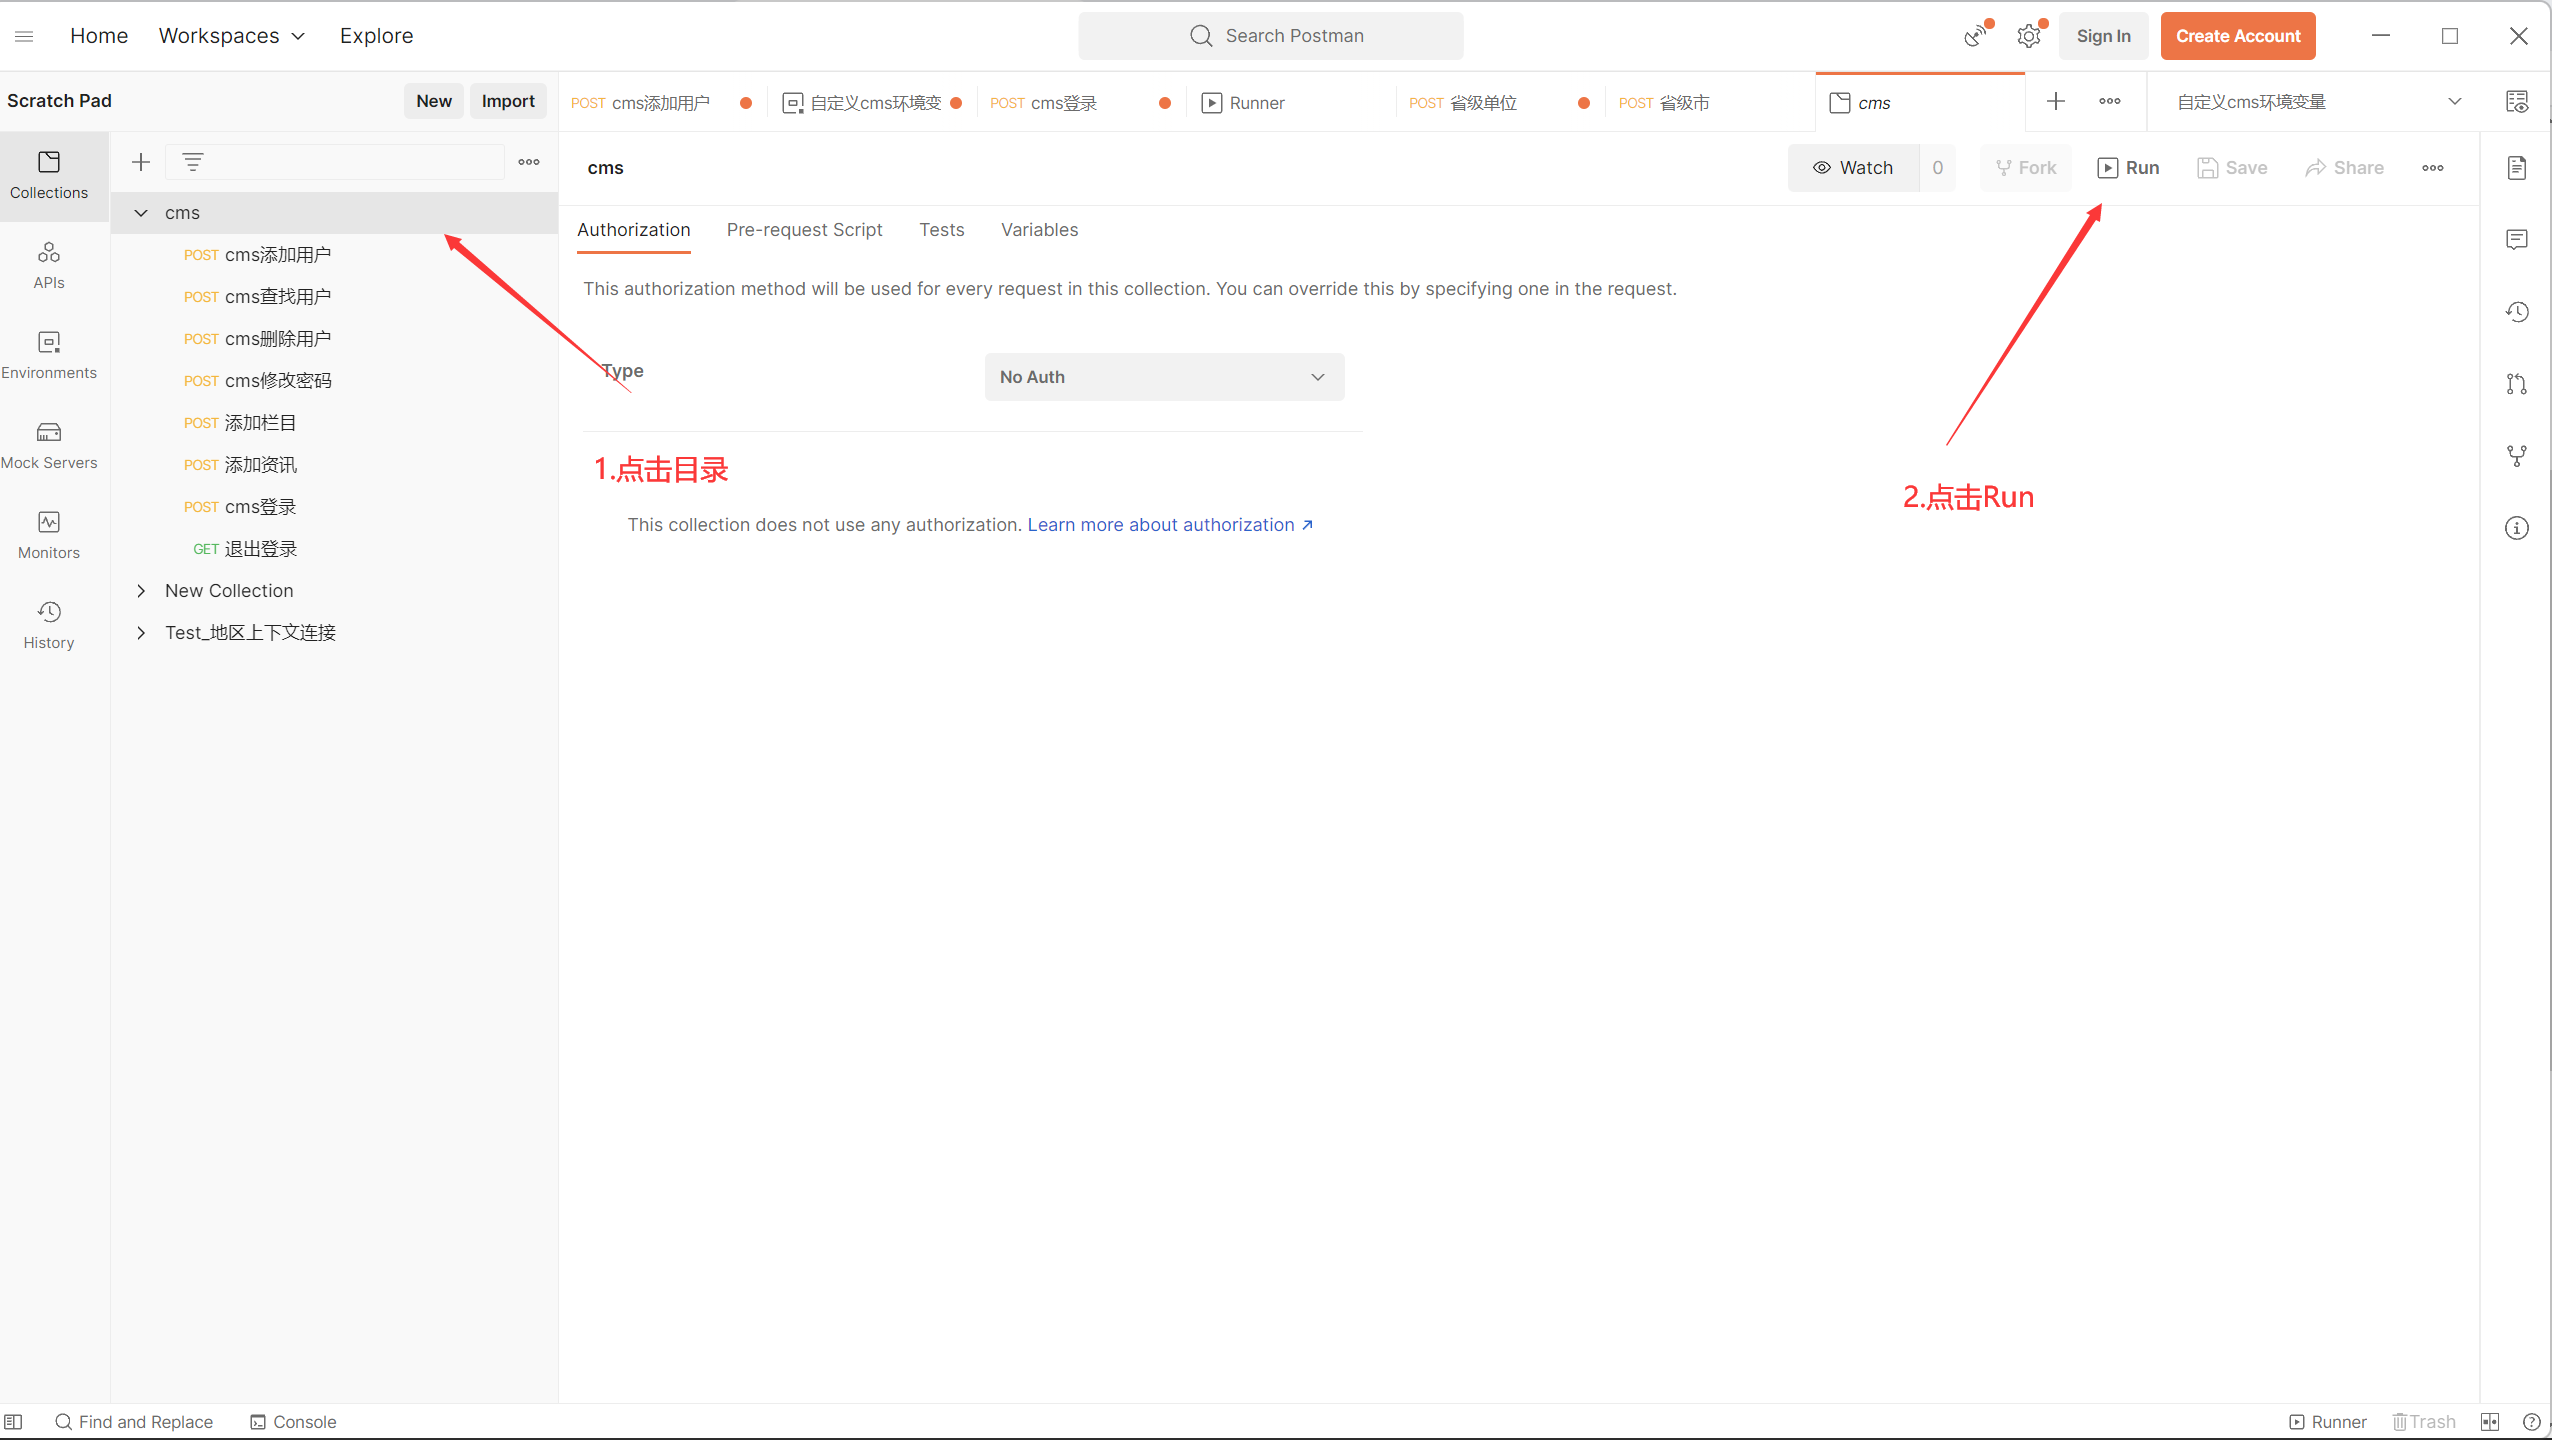Open the APIs sidebar section
The image size is (2552, 1440).
[x=49, y=264]
